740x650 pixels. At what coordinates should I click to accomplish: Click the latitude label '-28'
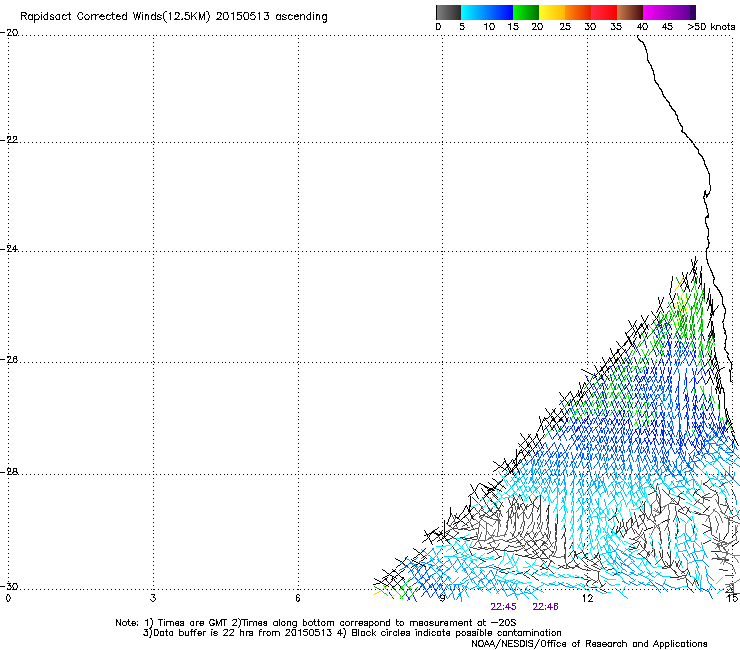point(9,472)
